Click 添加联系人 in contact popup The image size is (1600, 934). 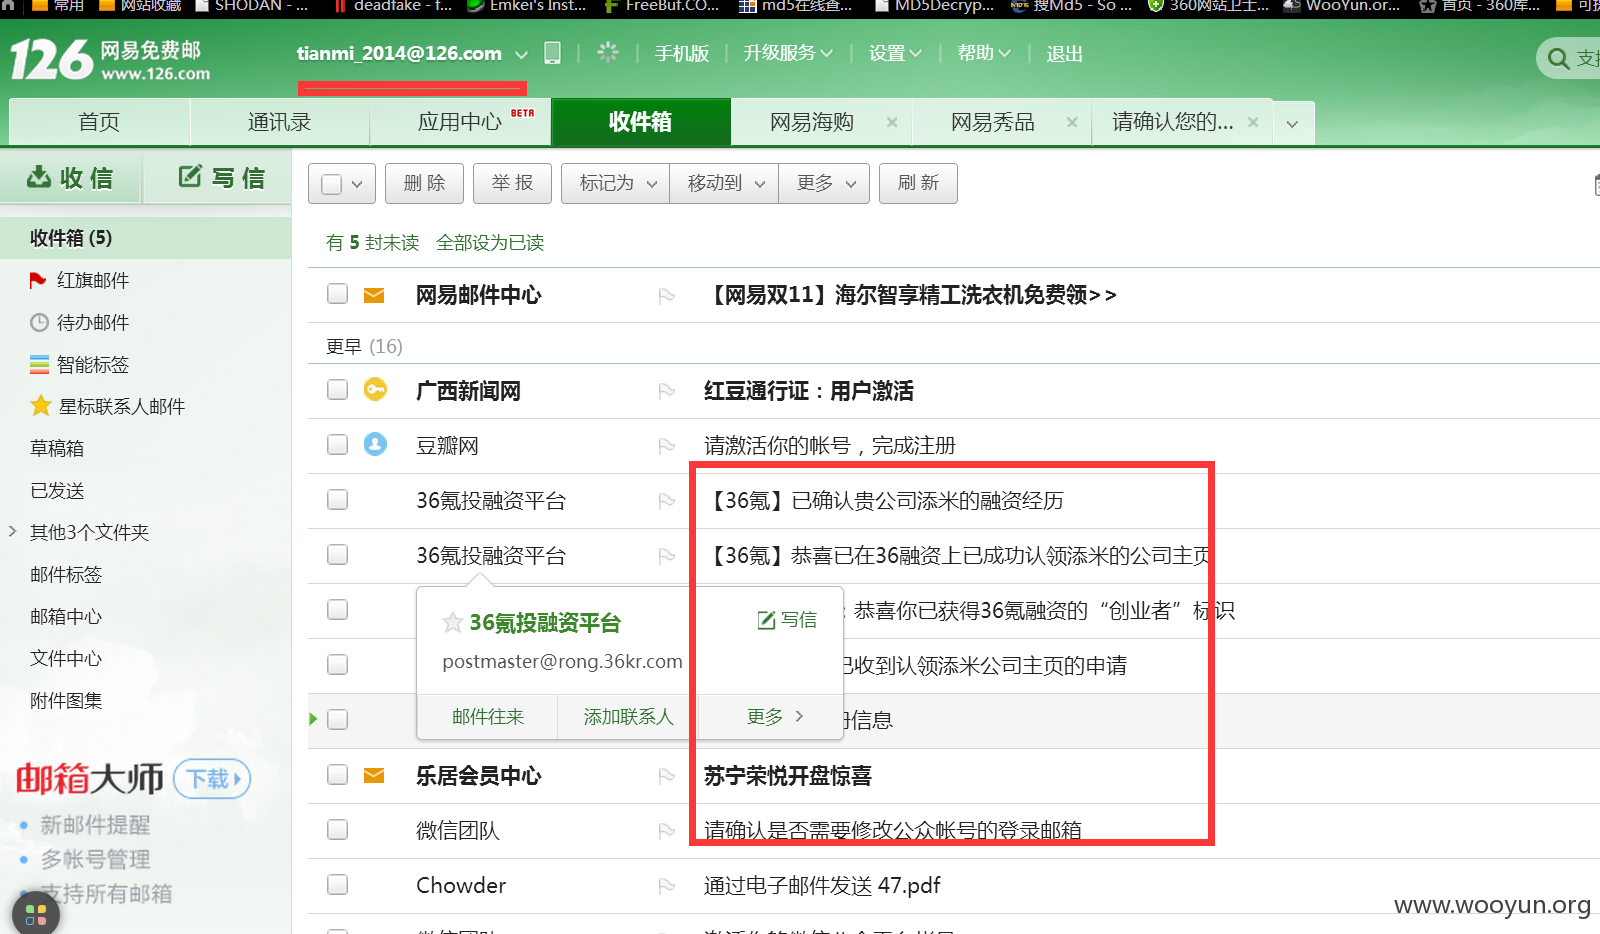click(x=629, y=717)
